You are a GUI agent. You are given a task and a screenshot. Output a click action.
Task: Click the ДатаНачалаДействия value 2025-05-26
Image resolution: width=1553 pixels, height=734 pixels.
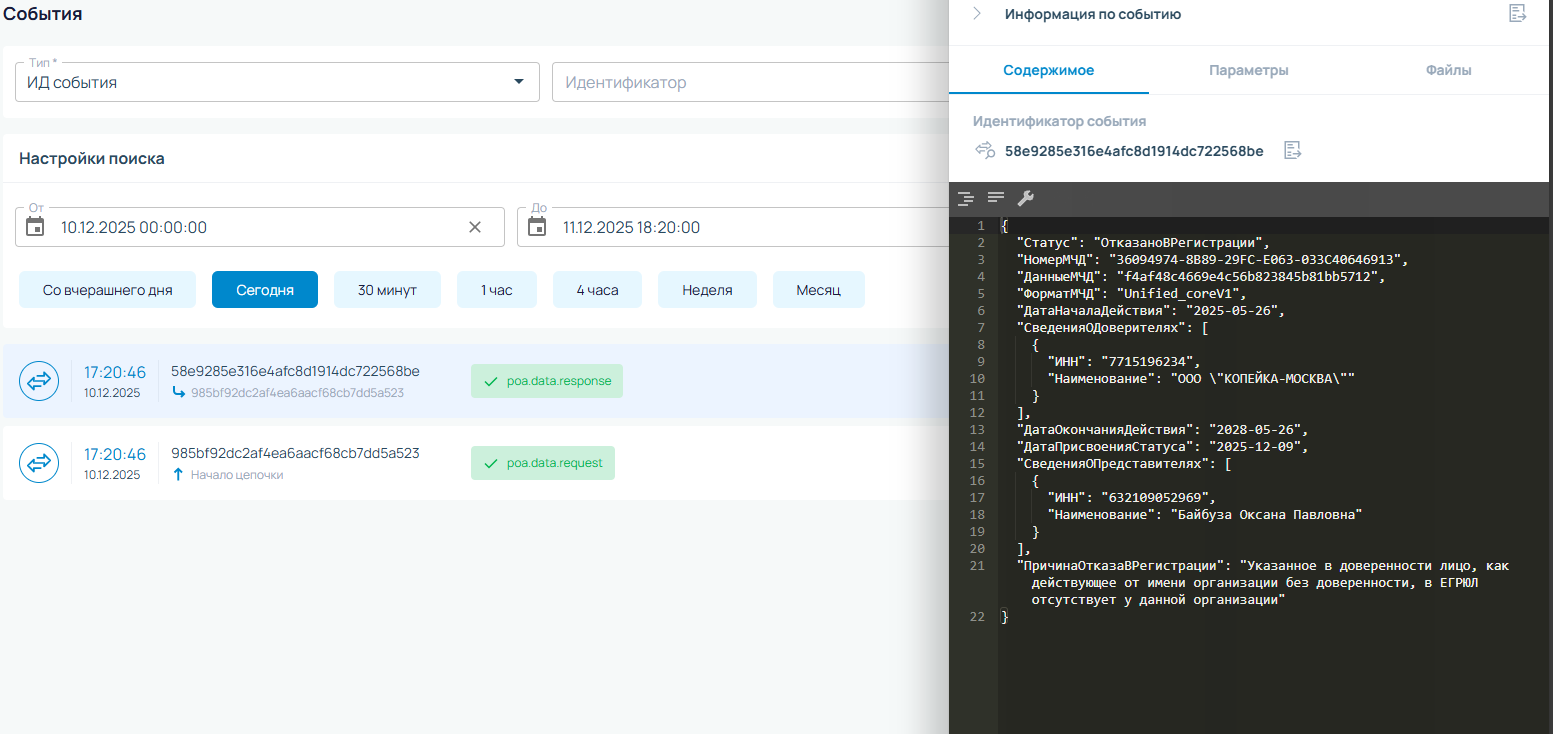1229,310
